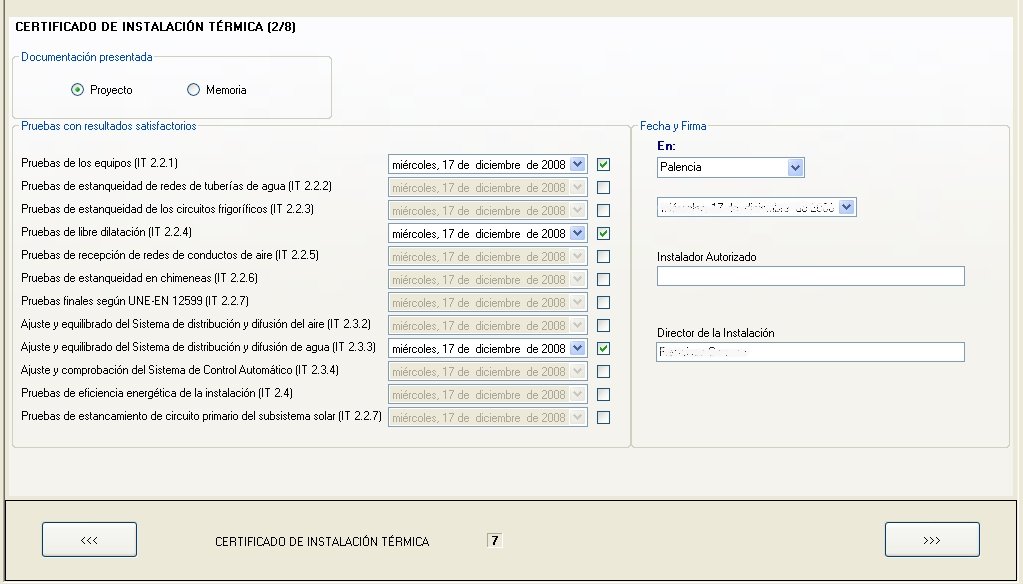Open the date dropdown for circuitos frigoríficos (IT 2.2.3)
The width and height of the screenshot is (1023, 584).
[577, 211]
